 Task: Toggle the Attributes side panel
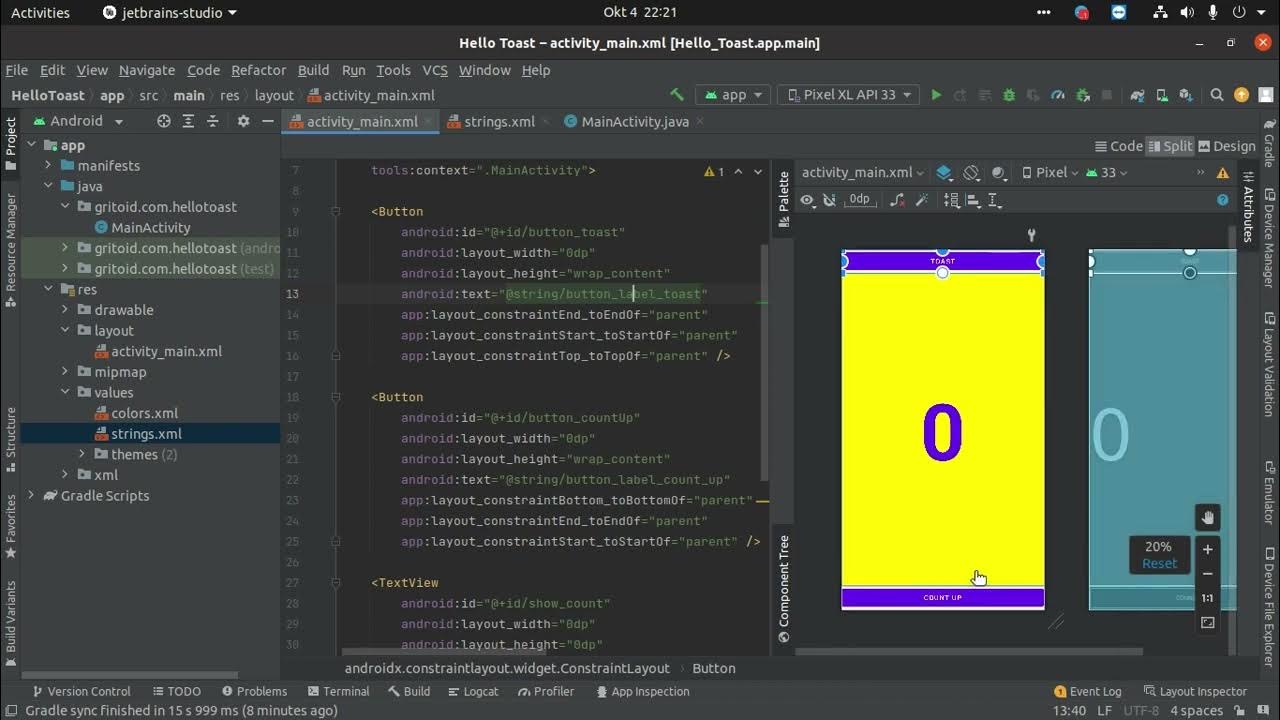1248,207
